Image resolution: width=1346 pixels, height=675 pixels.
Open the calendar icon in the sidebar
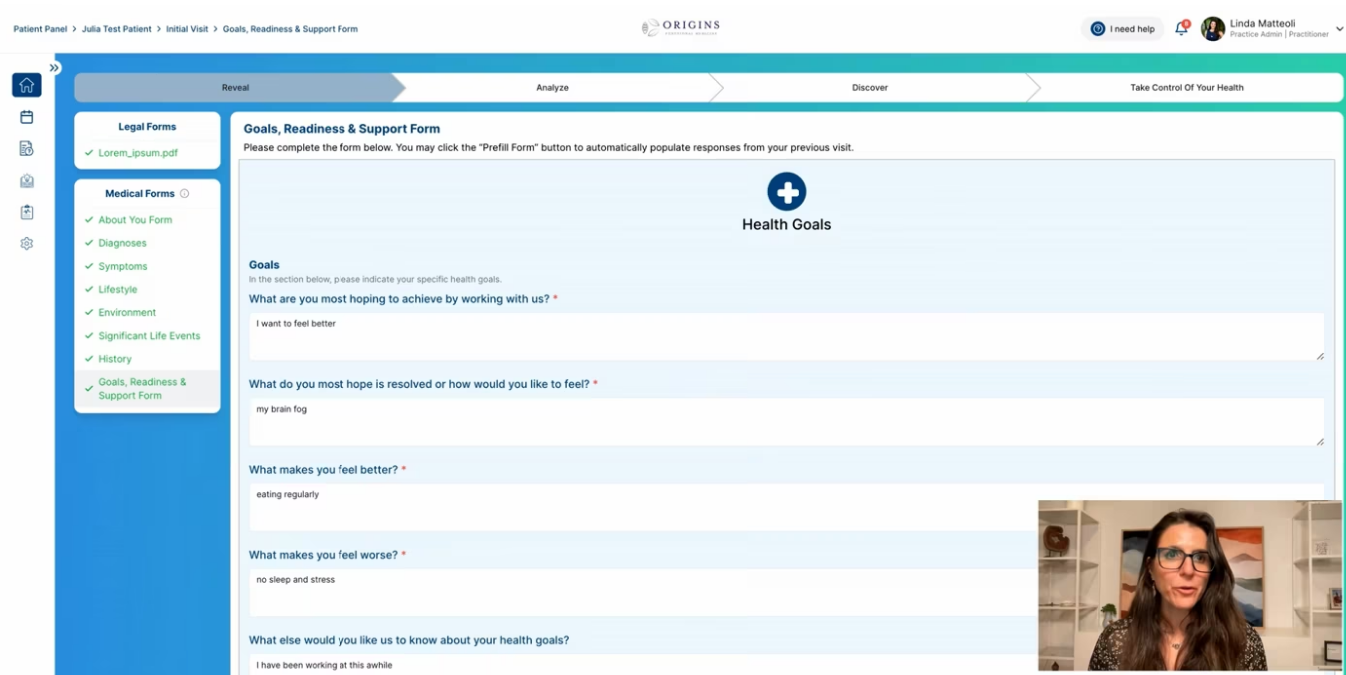click(27, 117)
